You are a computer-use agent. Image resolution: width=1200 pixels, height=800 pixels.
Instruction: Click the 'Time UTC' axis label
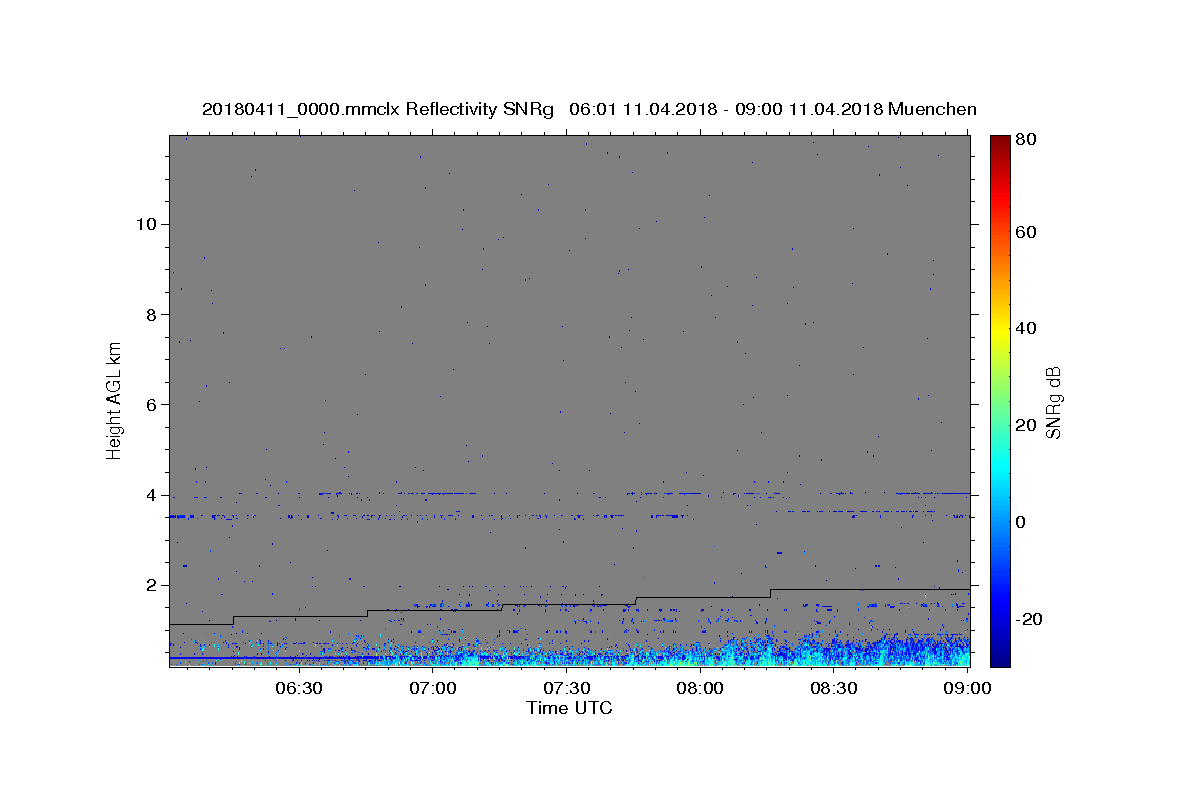(569, 708)
